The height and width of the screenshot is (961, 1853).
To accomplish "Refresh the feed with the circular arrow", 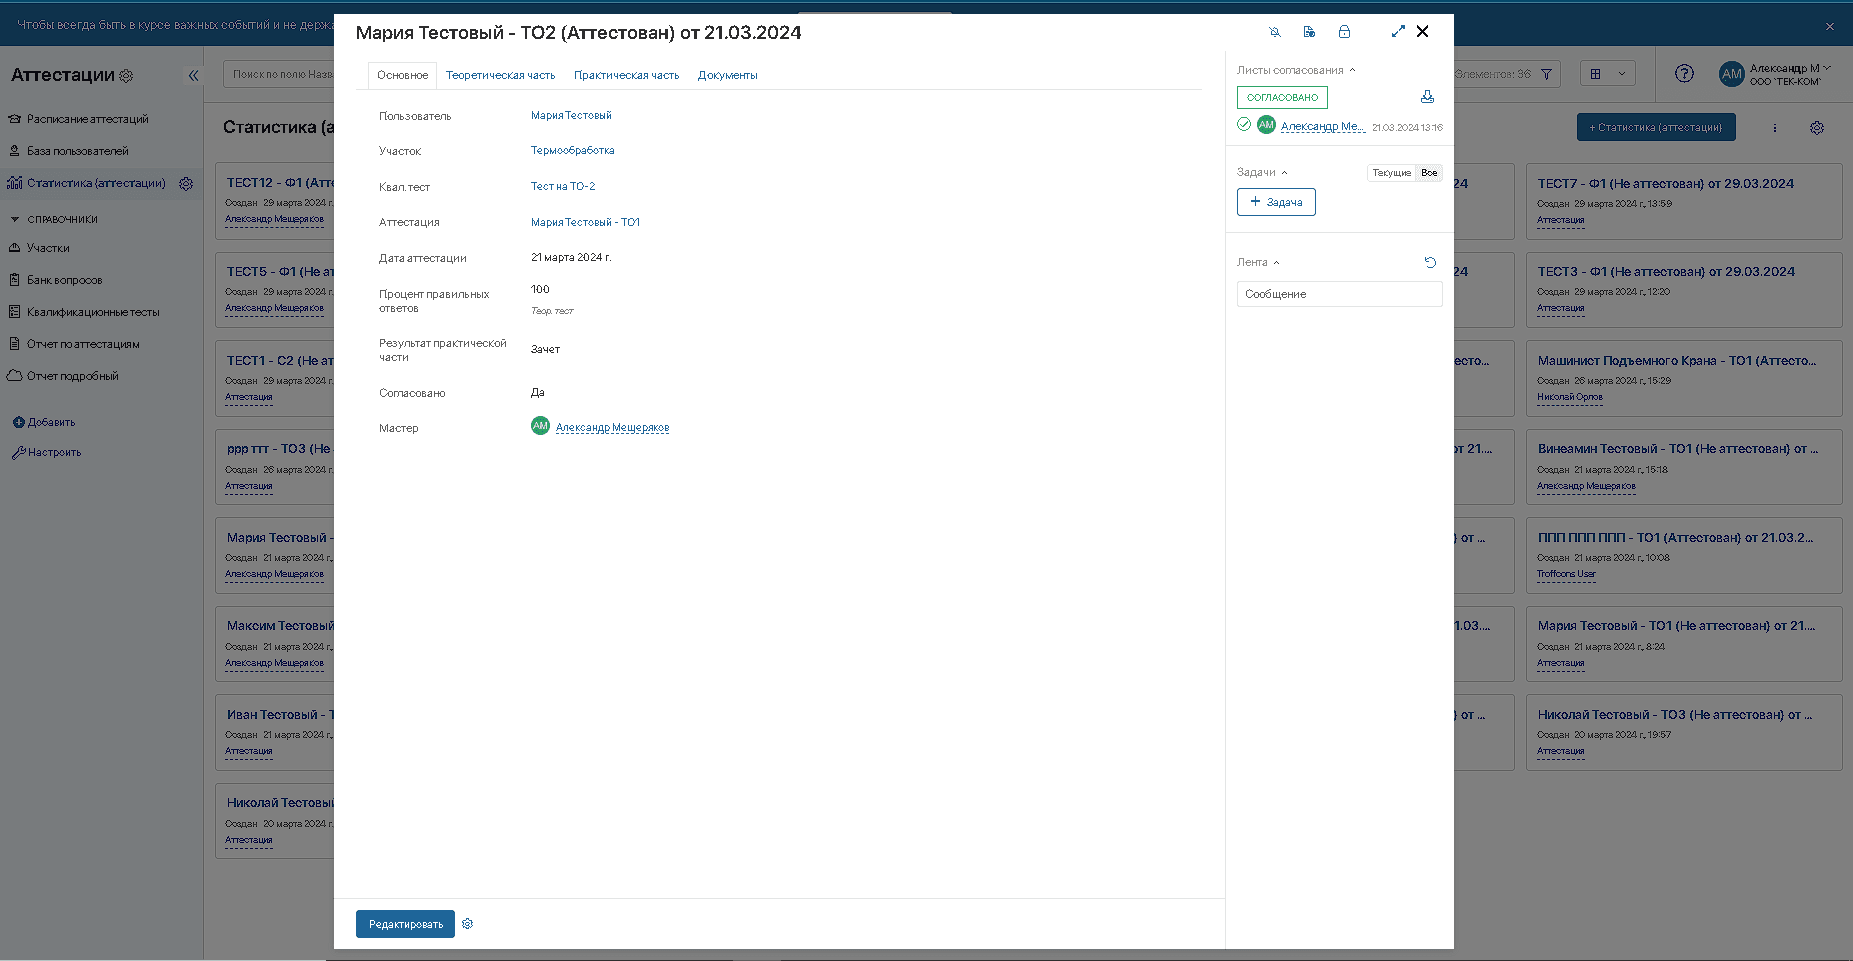I will [1430, 262].
